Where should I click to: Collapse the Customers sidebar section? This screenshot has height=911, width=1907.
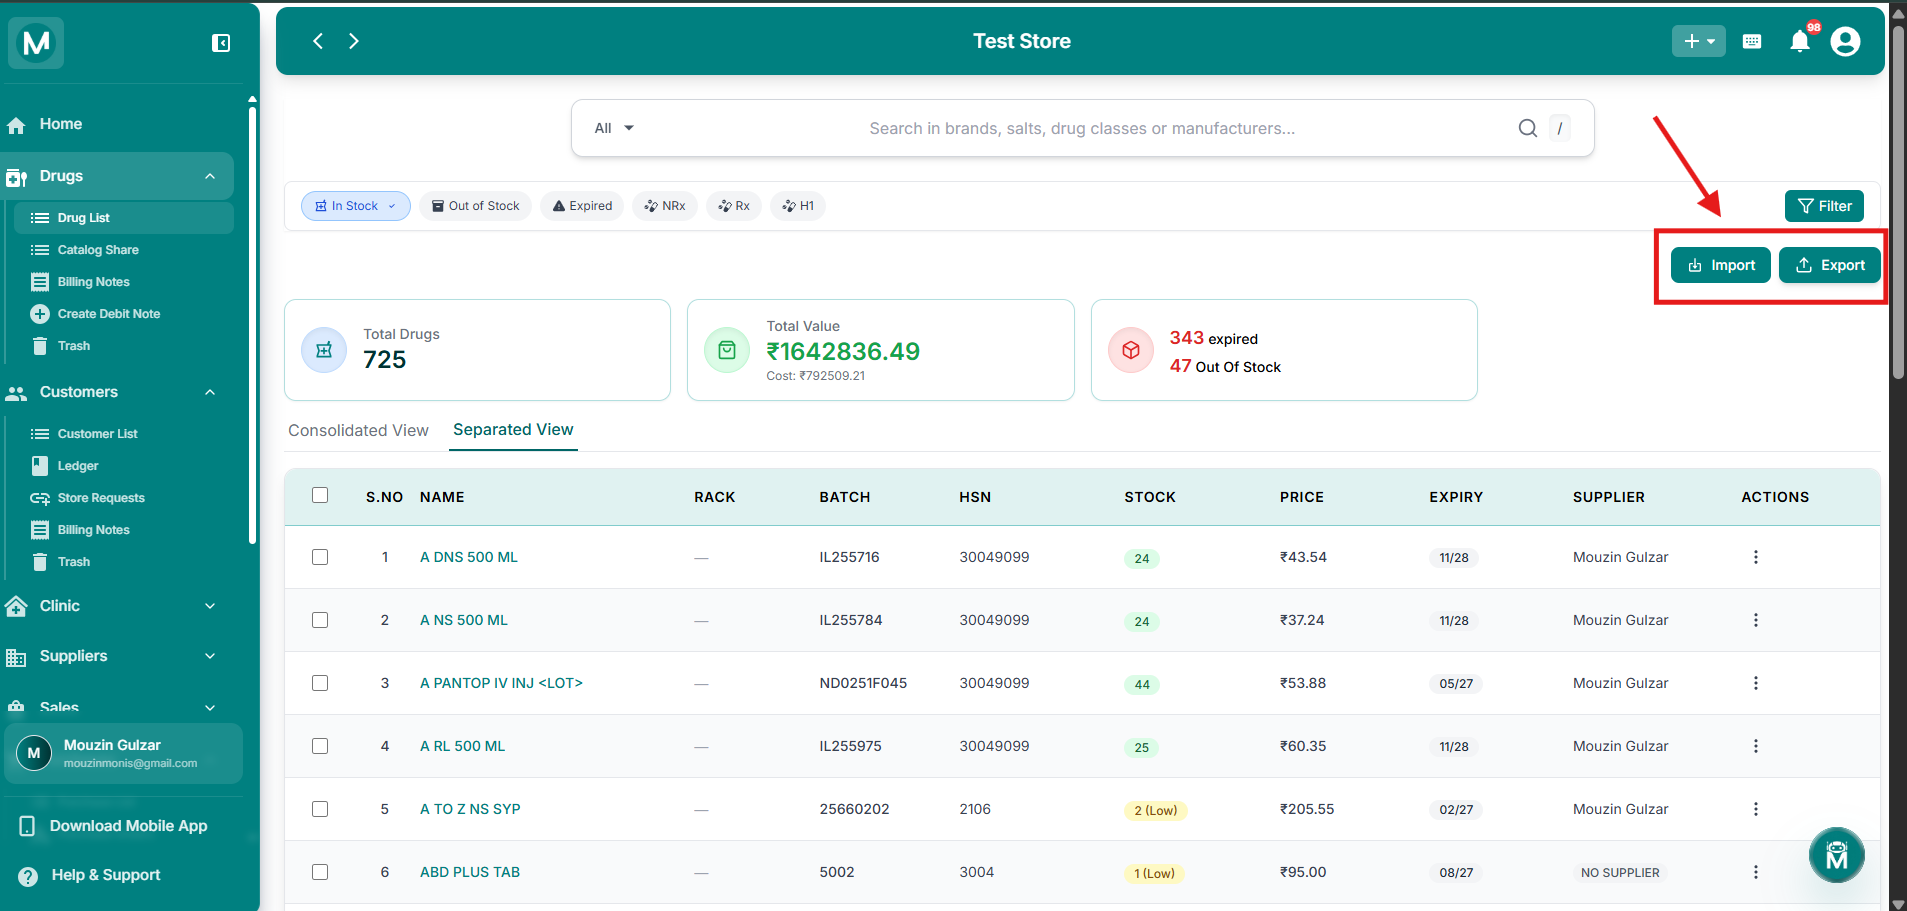pyautogui.click(x=210, y=392)
